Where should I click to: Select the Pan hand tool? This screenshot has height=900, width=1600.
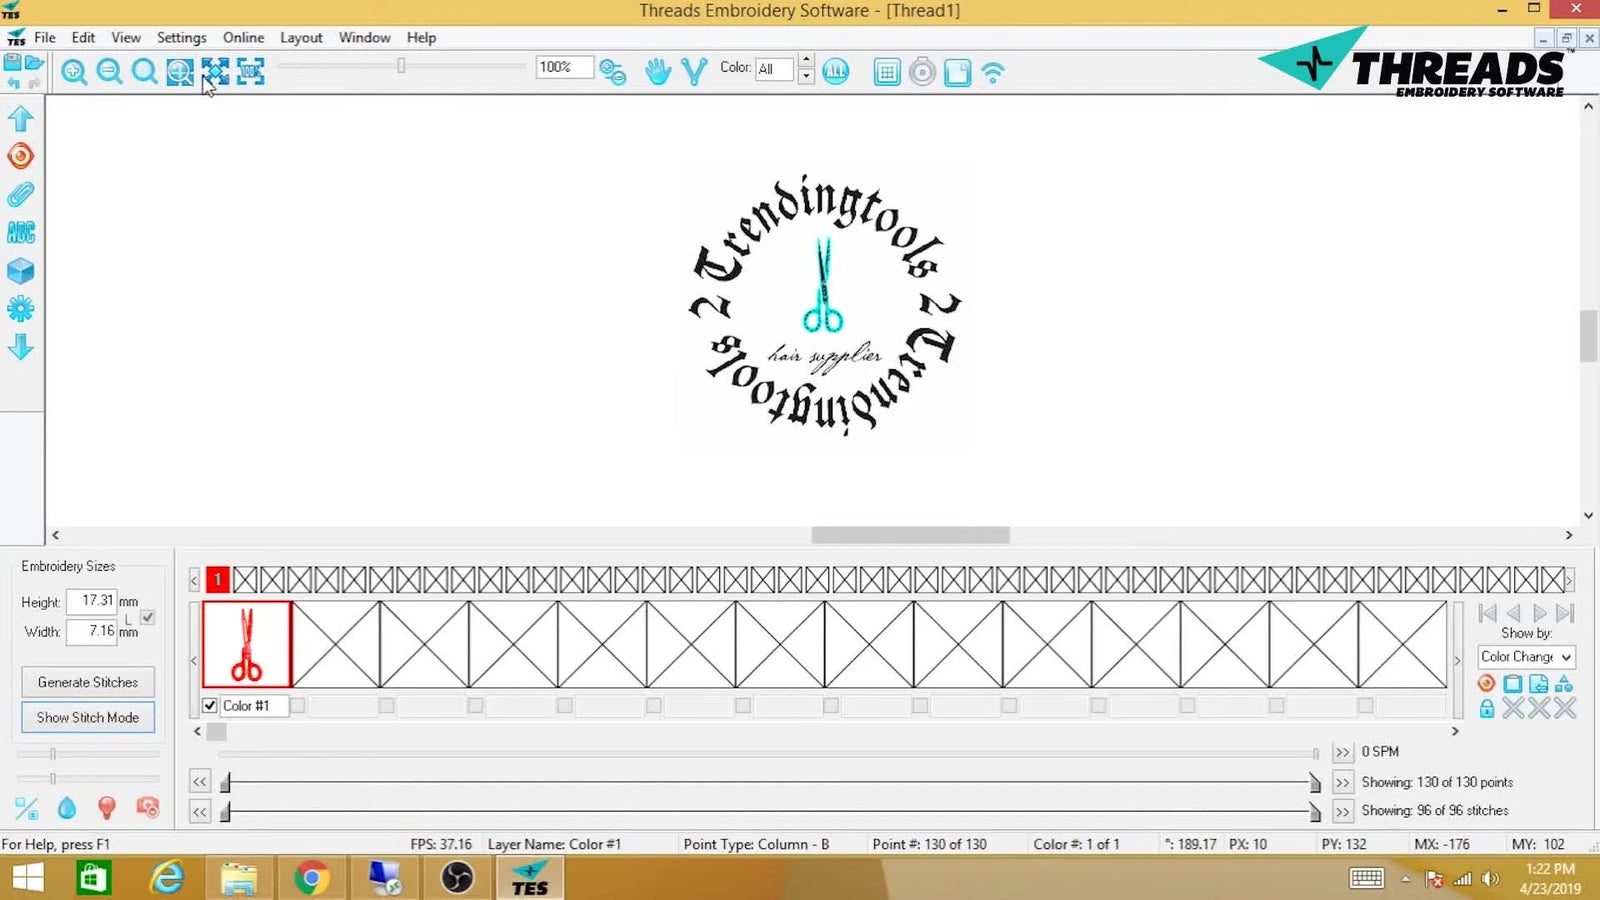pyautogui.click(x=658, y=71)
